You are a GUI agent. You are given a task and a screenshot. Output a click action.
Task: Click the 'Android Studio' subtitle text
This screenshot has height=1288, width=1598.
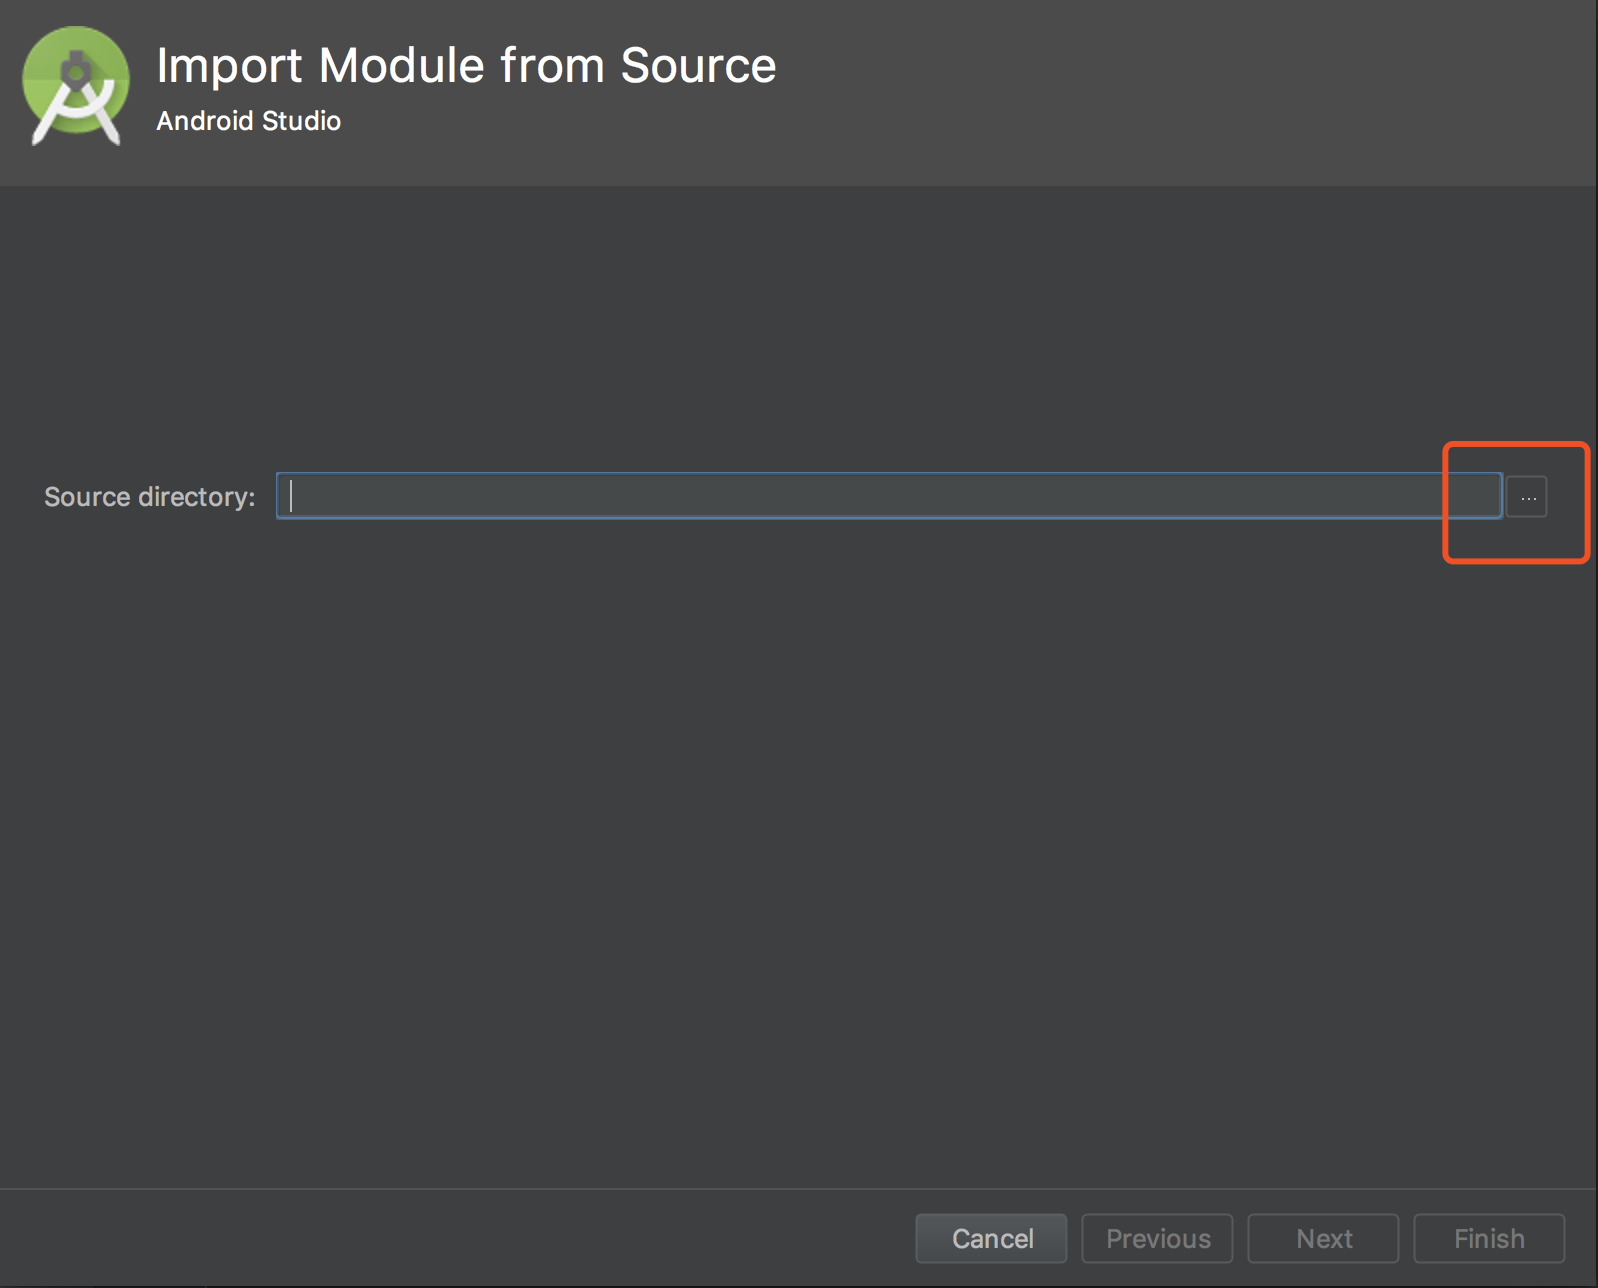pyautogui.click(x=248, y=121)
